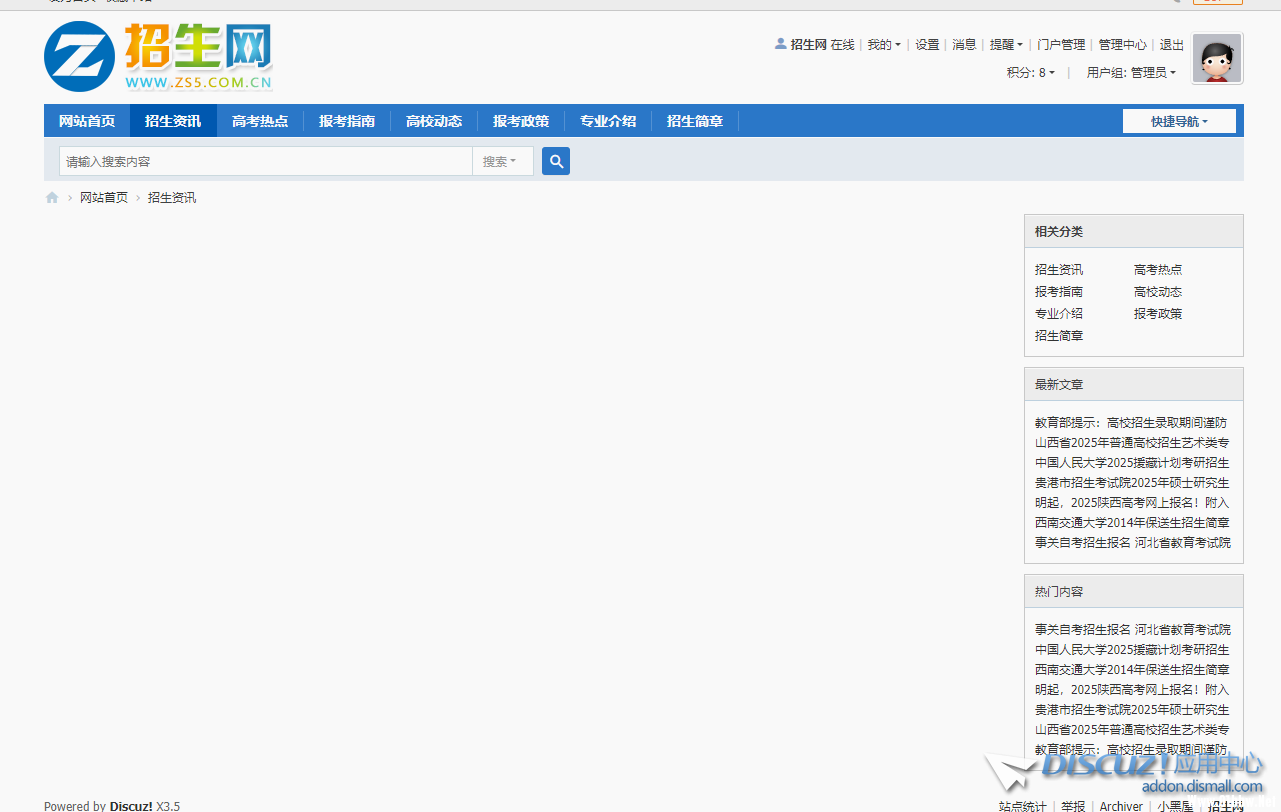Viewport: 1281px width, 812px height.
Task: Click the 设置 link in header
Action: coord(927,45)
